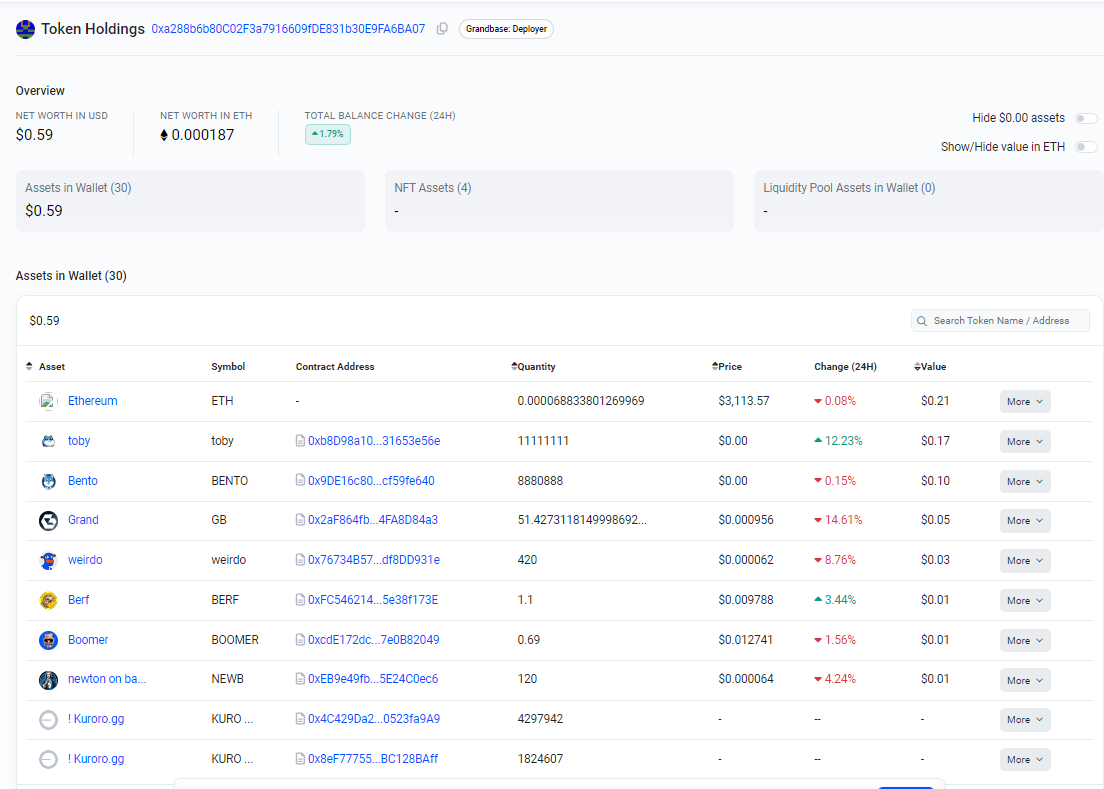
Task: Open the Berf asset link
Action: click(78, 600)
